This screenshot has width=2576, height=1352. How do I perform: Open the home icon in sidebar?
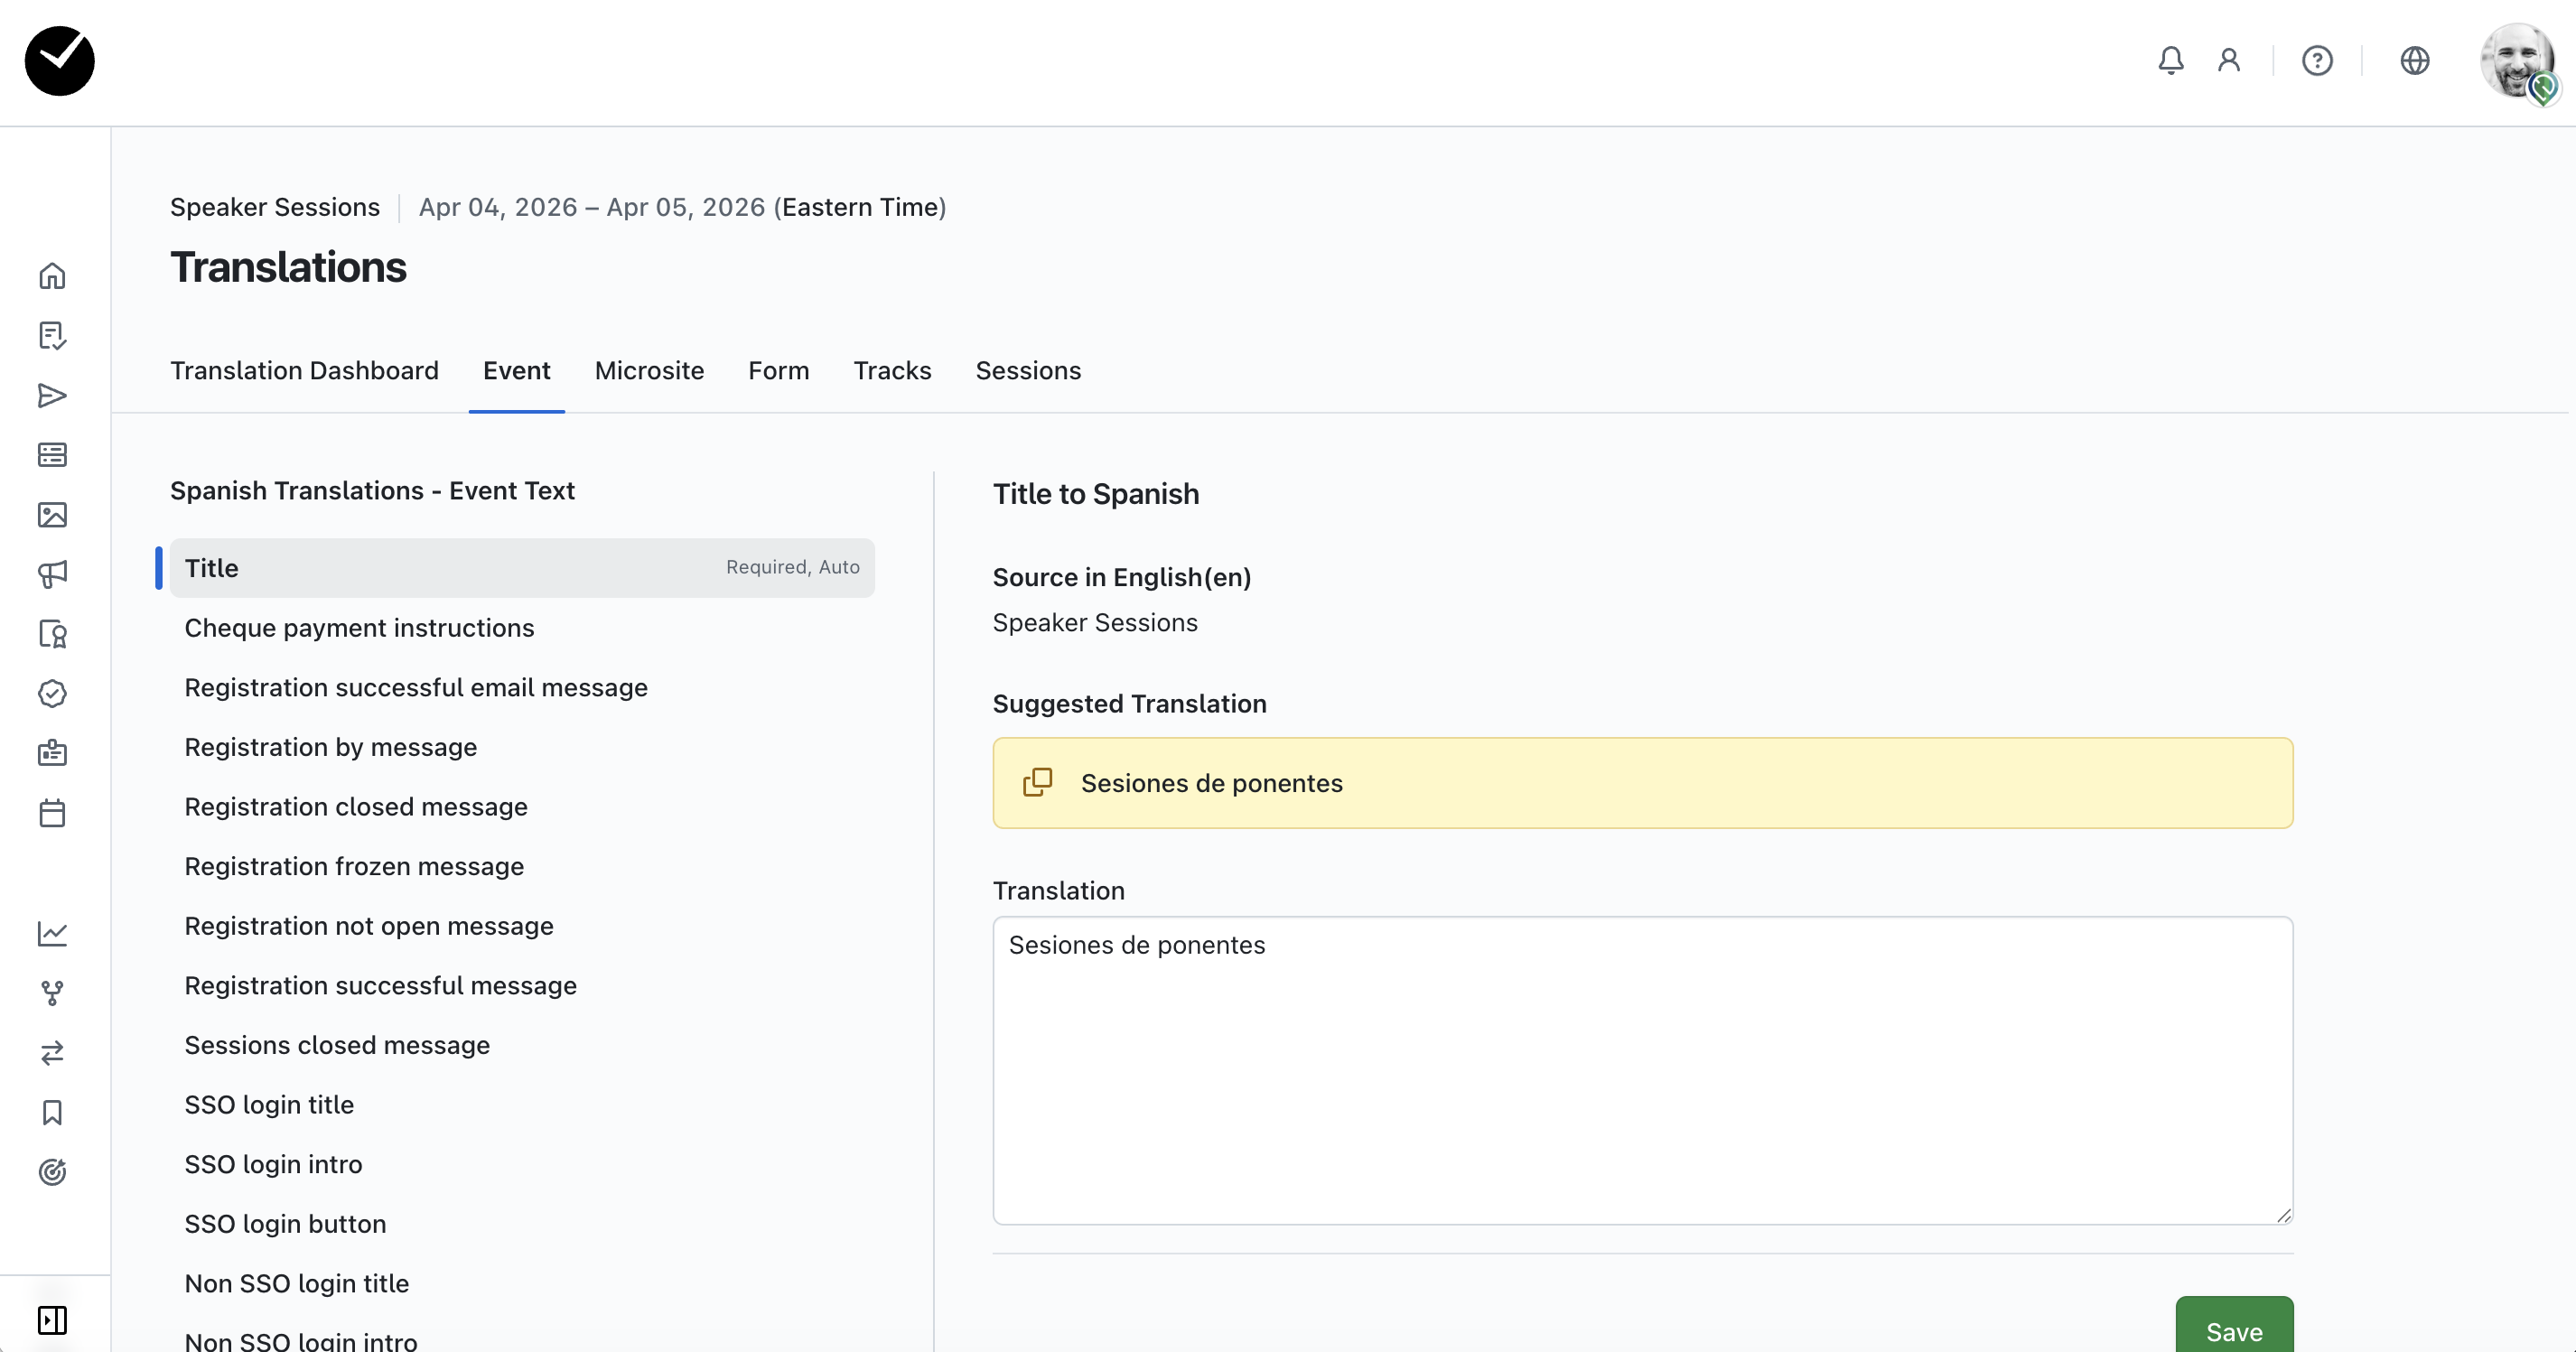[x=52, y=276]
